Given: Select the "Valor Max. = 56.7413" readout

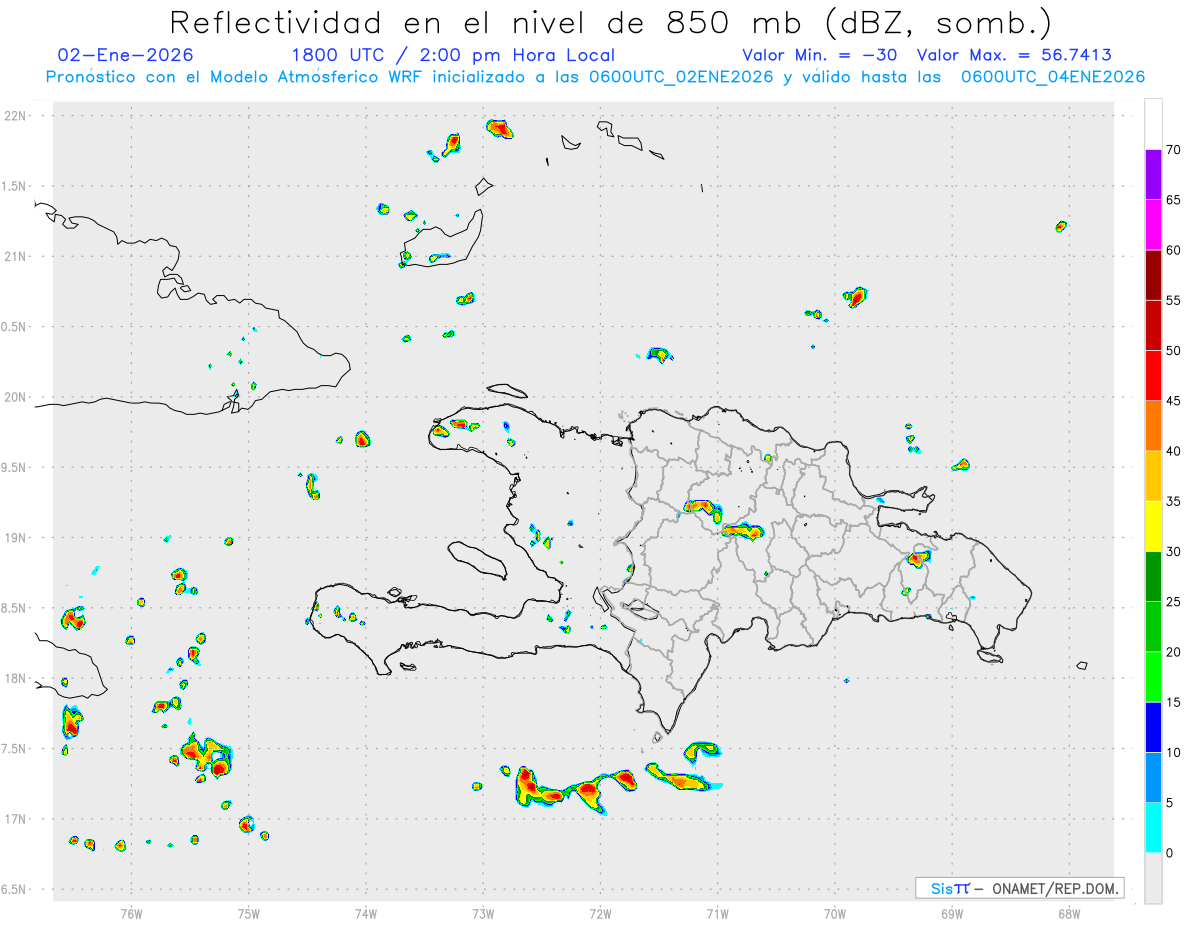Looking at the screenshot, I should [1014, 55].
